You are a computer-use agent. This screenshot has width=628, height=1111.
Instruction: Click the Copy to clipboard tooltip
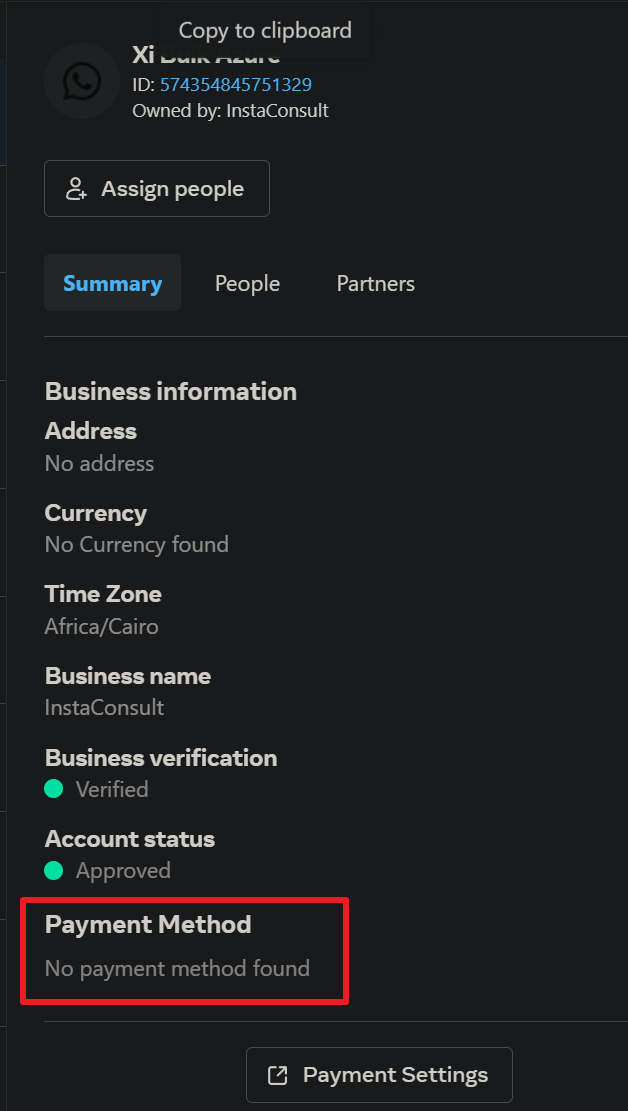(x=265, y=30)
